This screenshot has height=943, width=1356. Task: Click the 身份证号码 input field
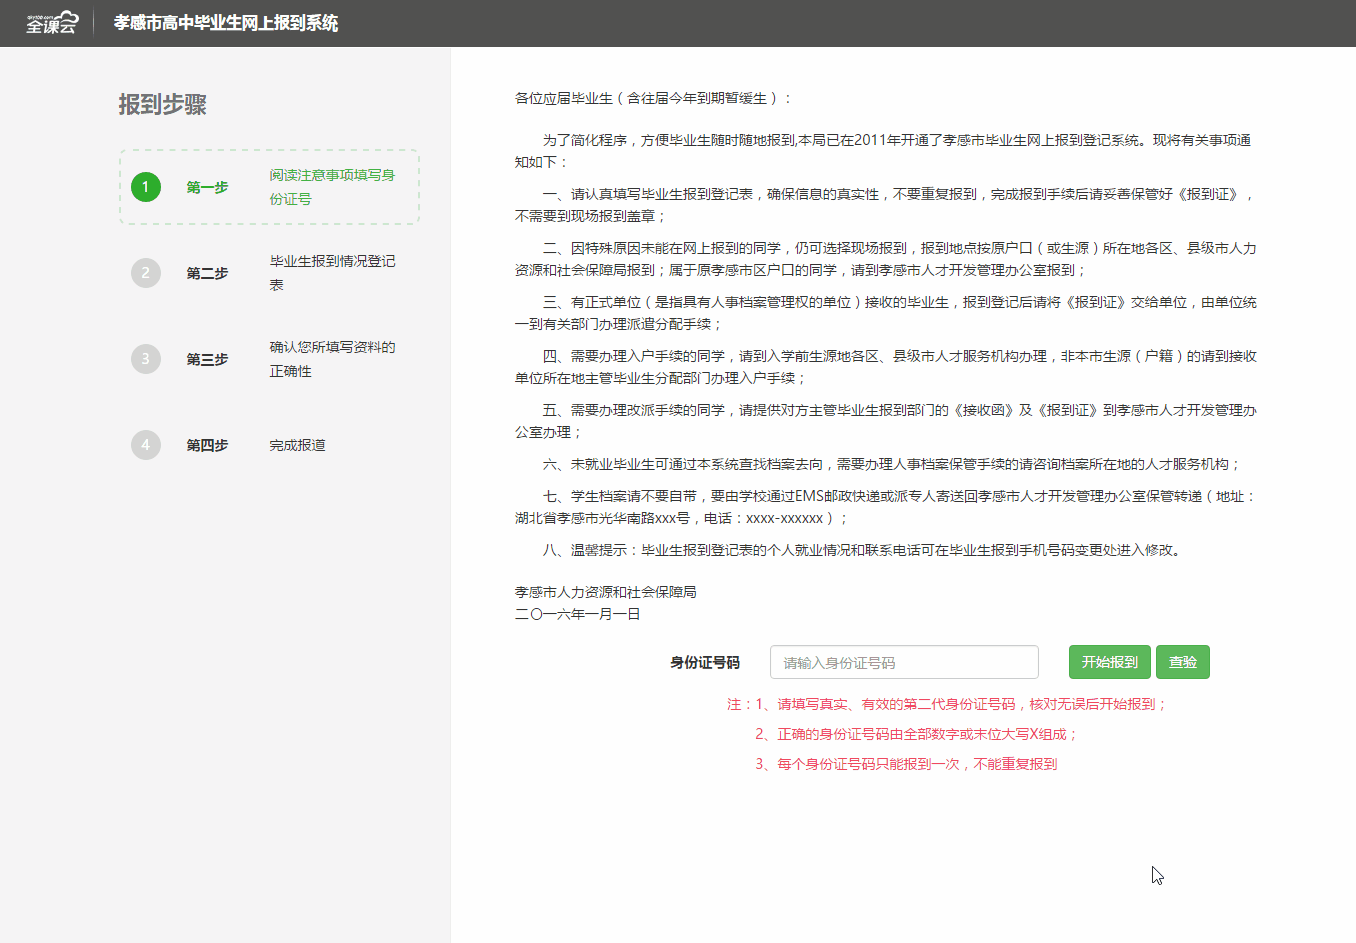[904, 662]
